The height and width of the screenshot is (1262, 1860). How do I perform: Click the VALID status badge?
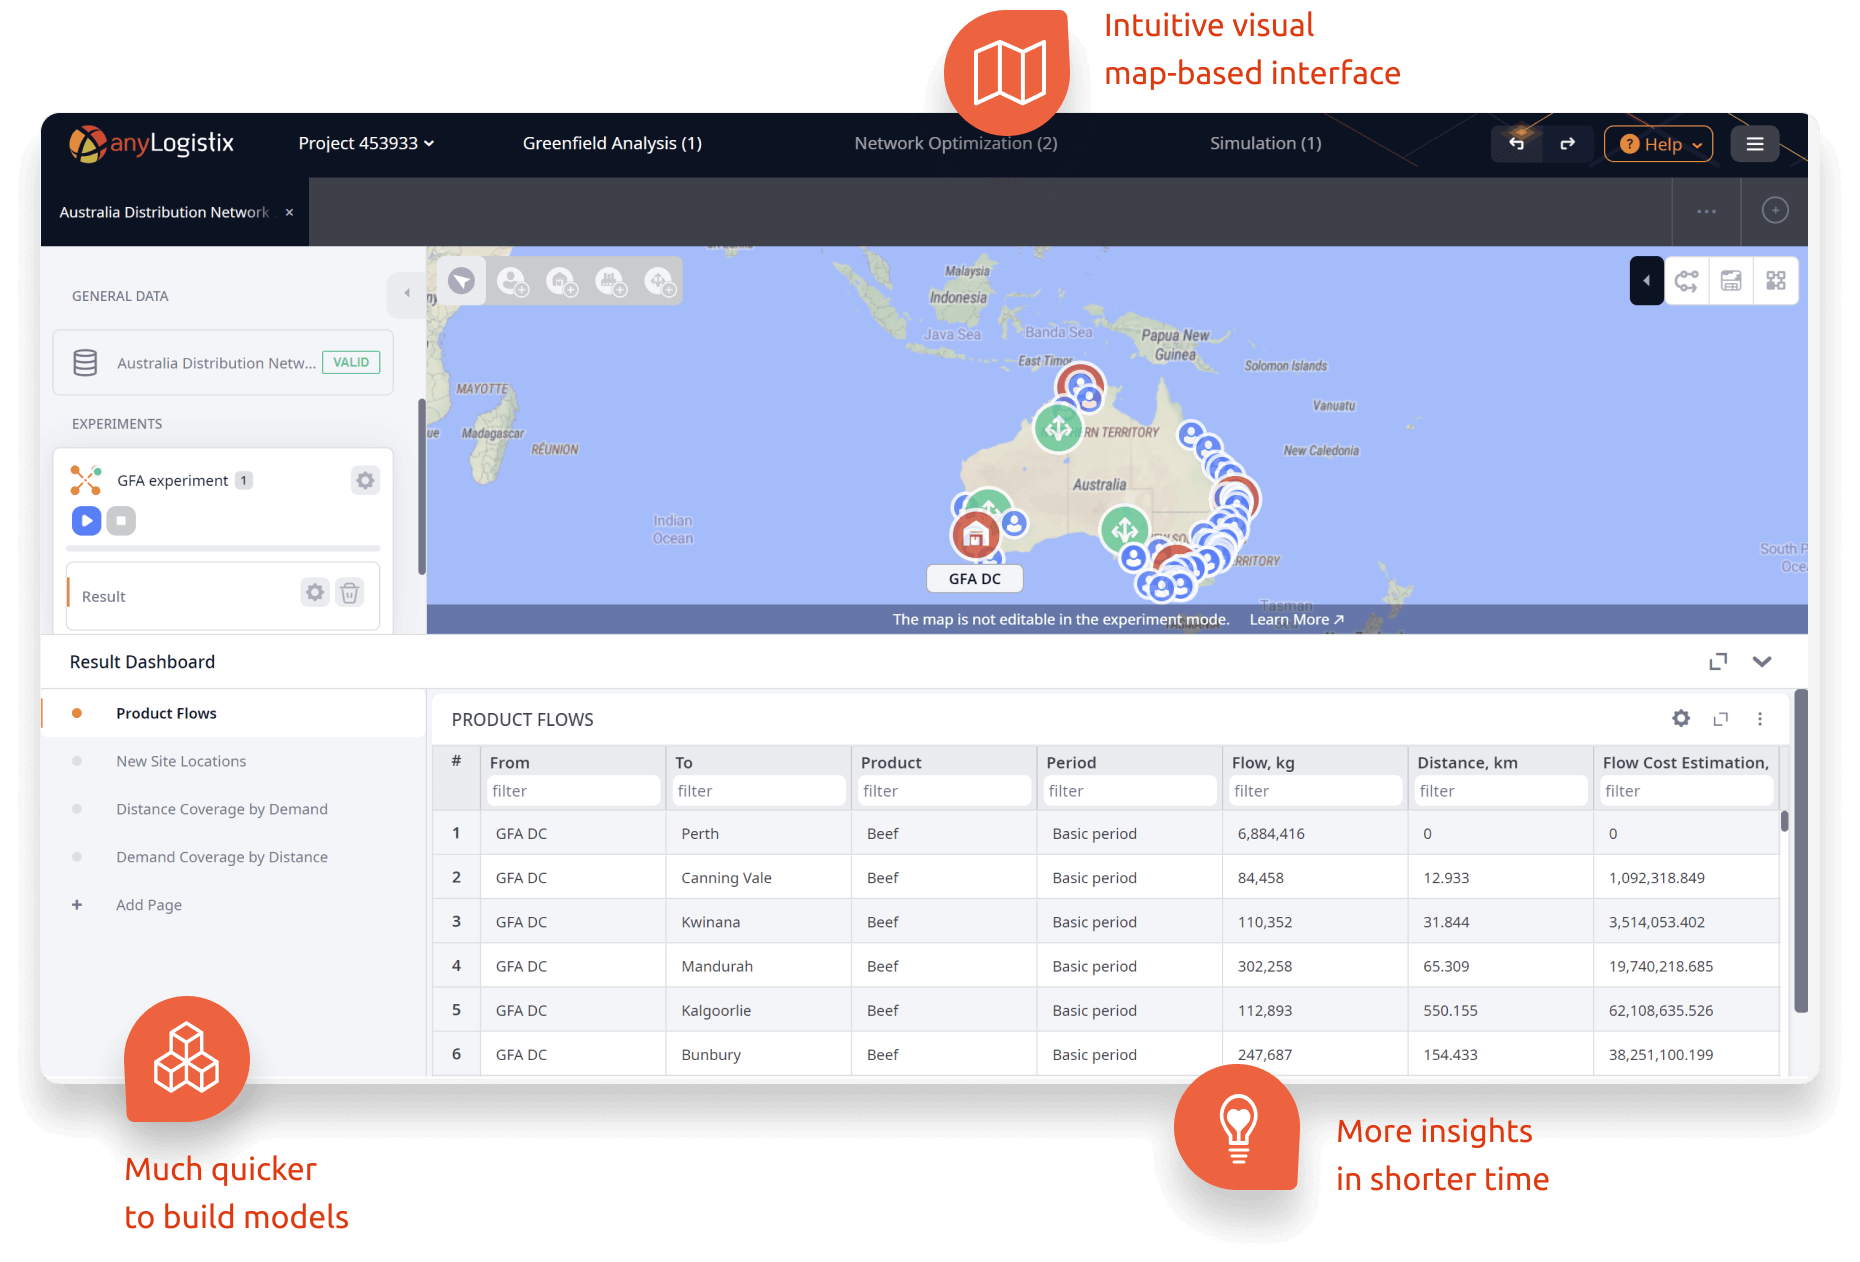tap(351, 362)
